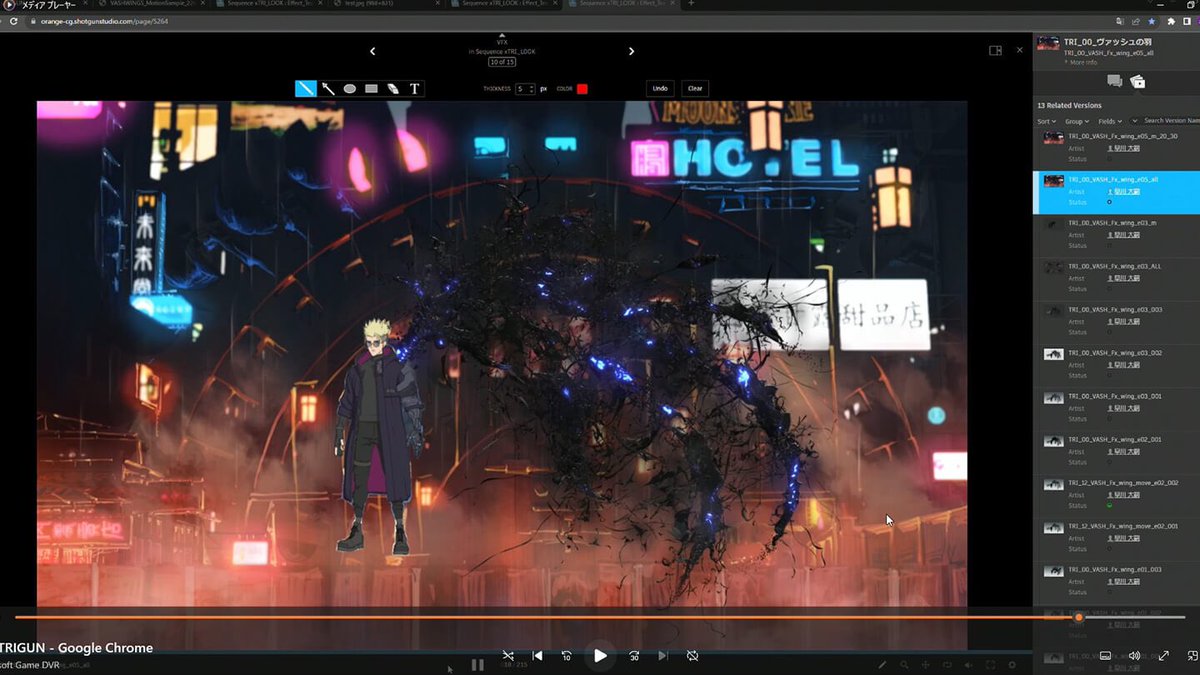This screenshot has width=1200, height=675.
Task: Click the media player volume speaker icon
Action: [1134, 656]
